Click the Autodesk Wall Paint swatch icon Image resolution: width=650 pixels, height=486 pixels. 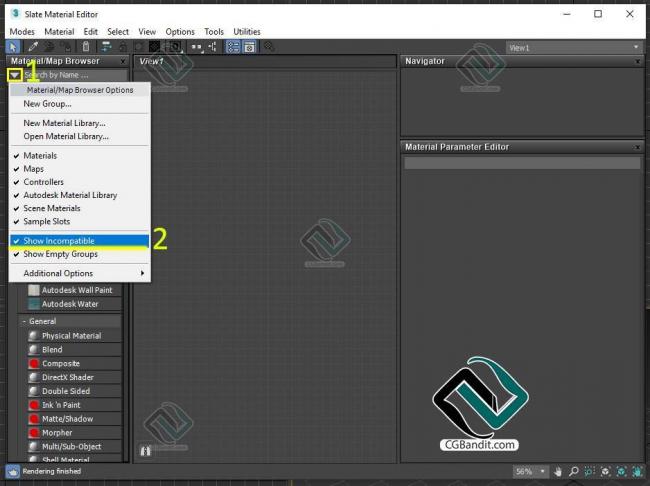(x=34, y=290)
